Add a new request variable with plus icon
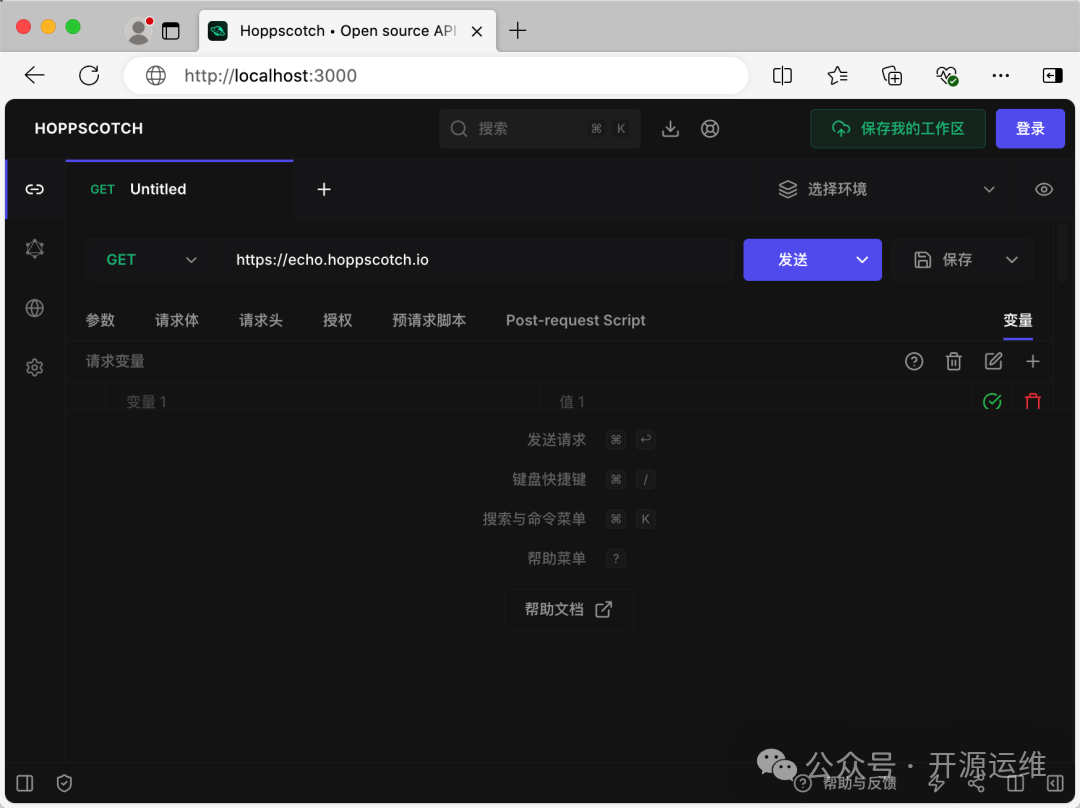This screenshot has width=1080, height=808. pyautogui.click(x=1033, y=361)
